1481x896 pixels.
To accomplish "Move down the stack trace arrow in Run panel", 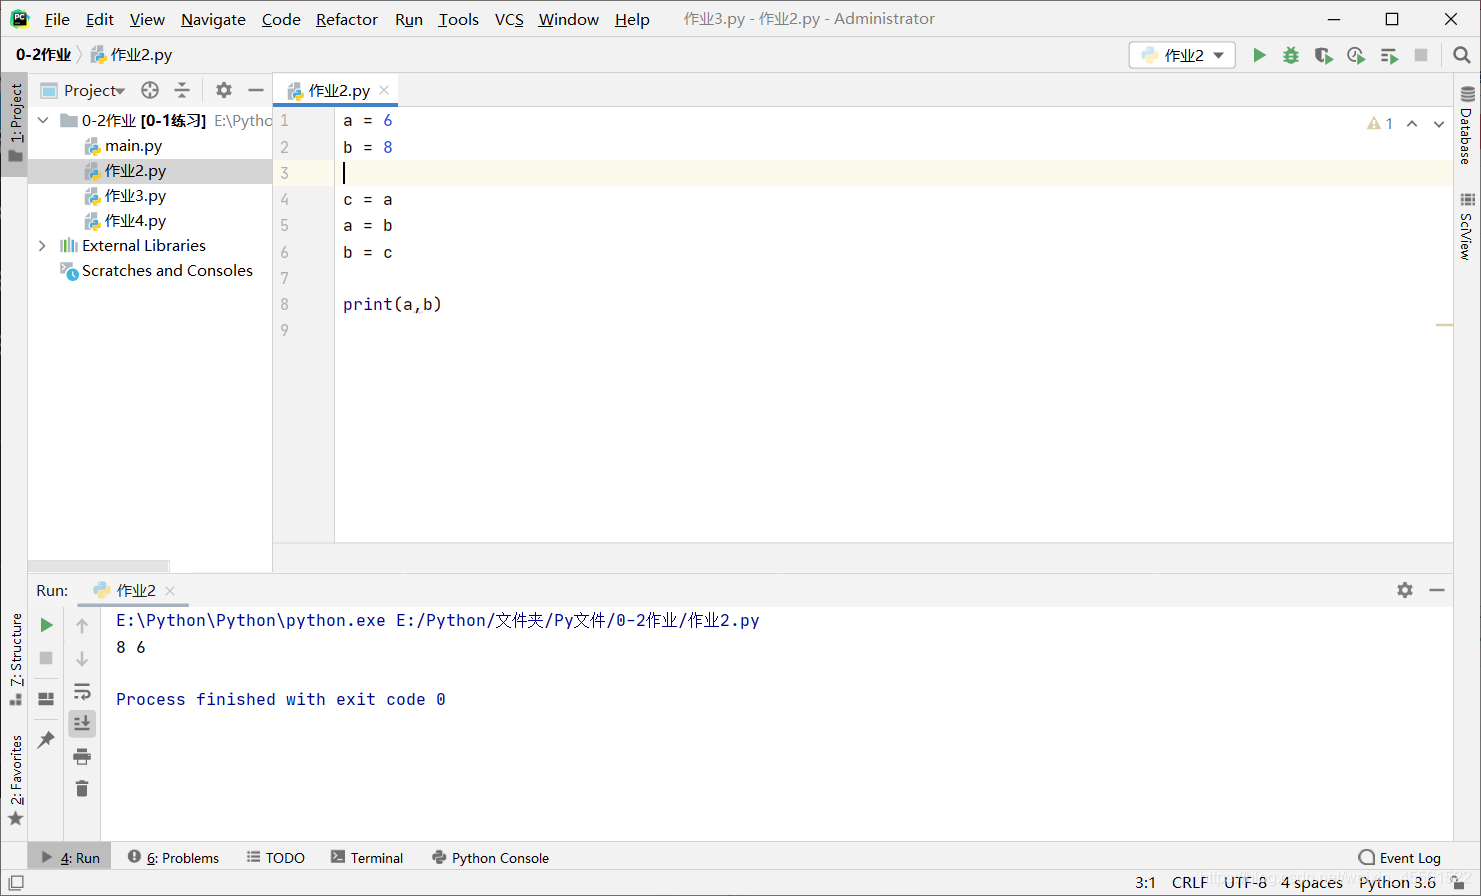I will [x=82, y=658].
